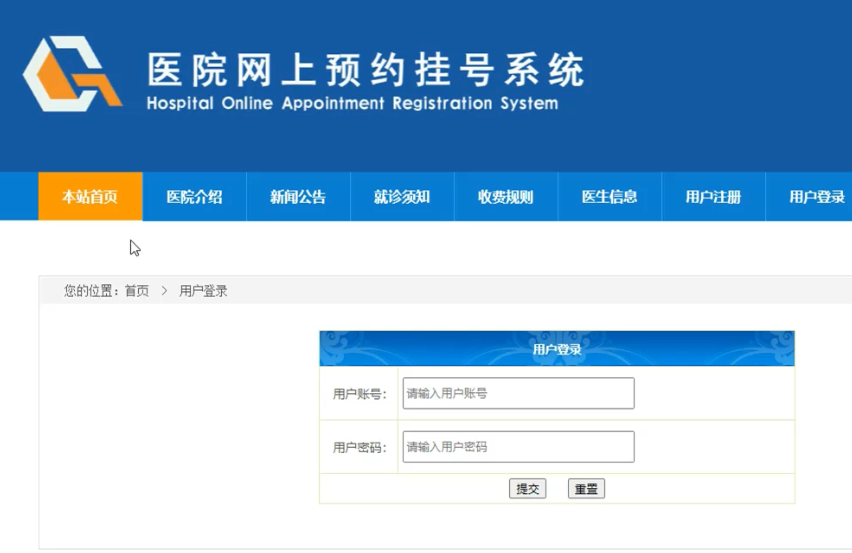Viewport: 852px width, 553px height.
Task: Focus the 用户密码 input field
Action: 518,447
